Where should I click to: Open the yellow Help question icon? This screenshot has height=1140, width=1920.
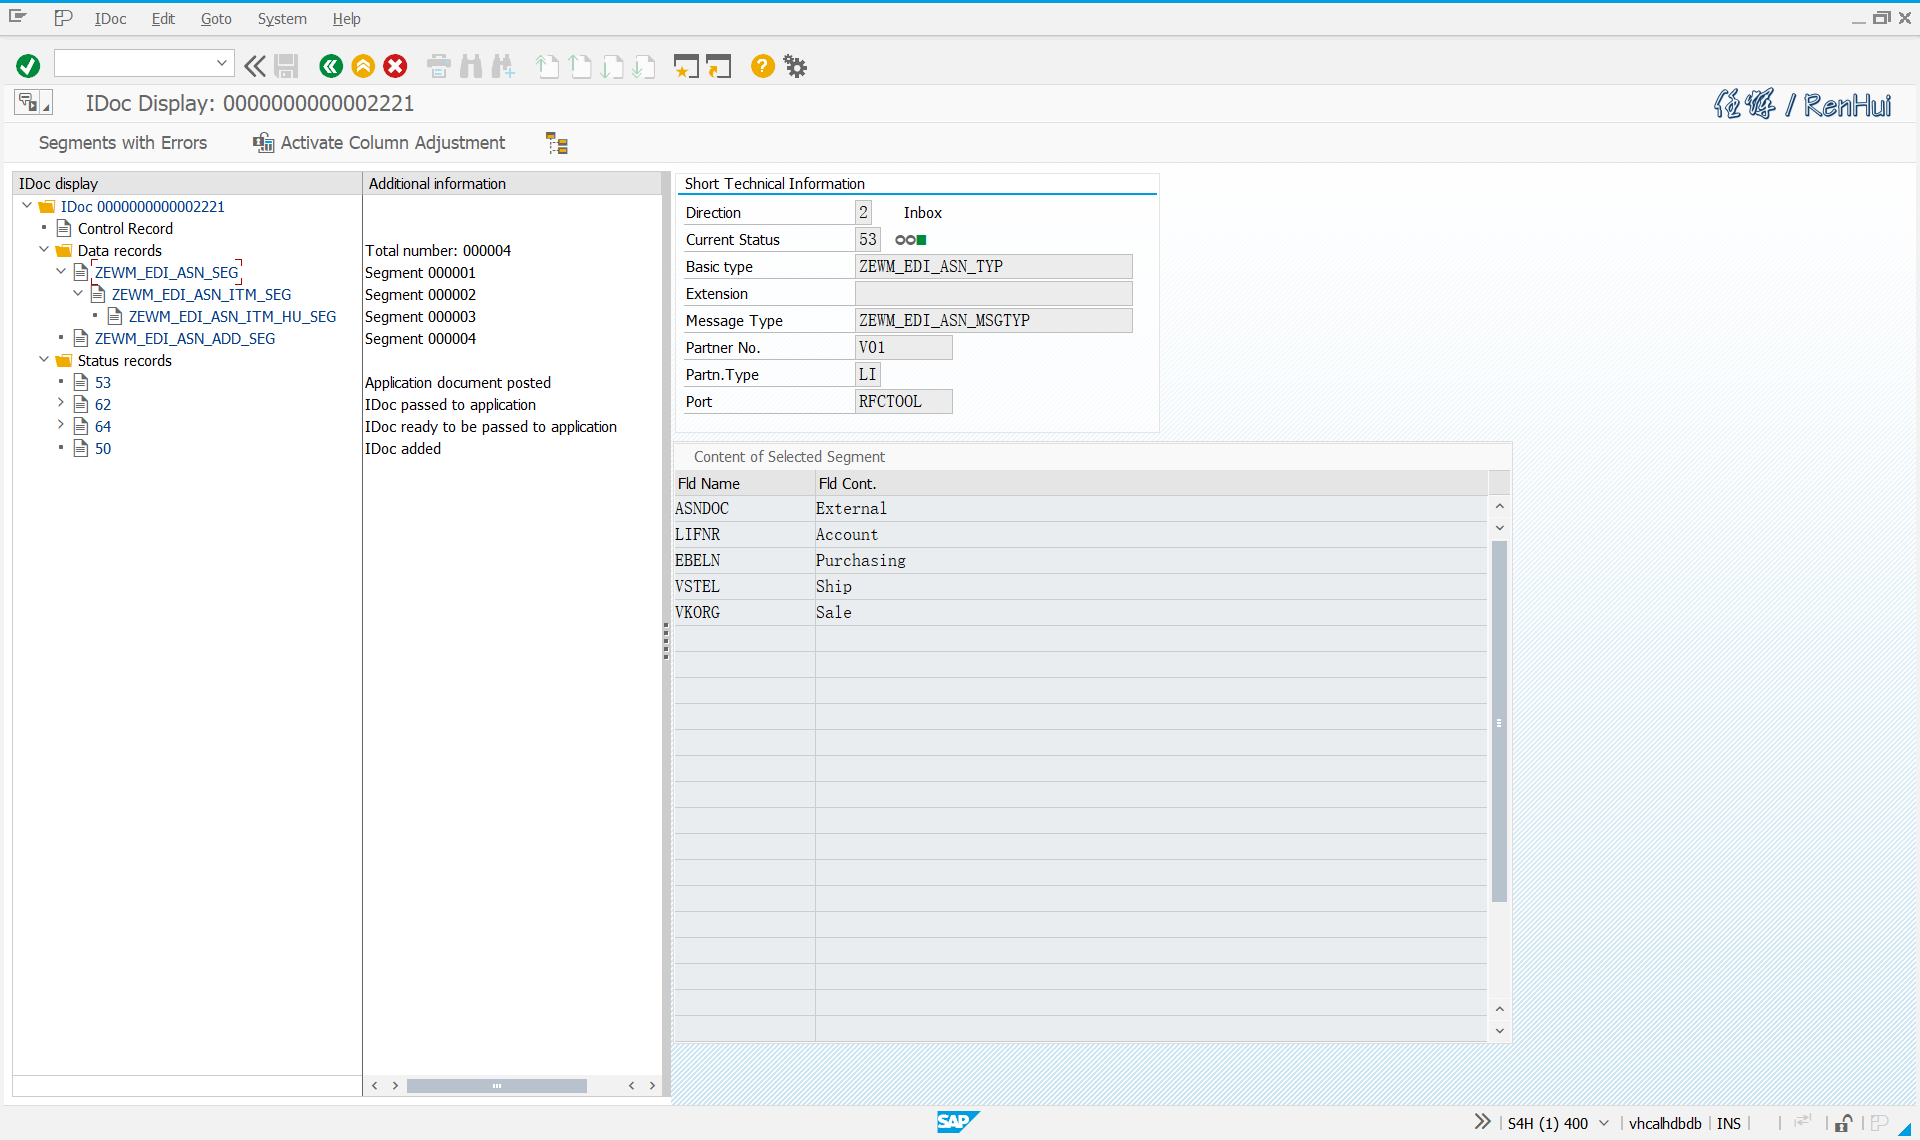[x=762, y=66]
